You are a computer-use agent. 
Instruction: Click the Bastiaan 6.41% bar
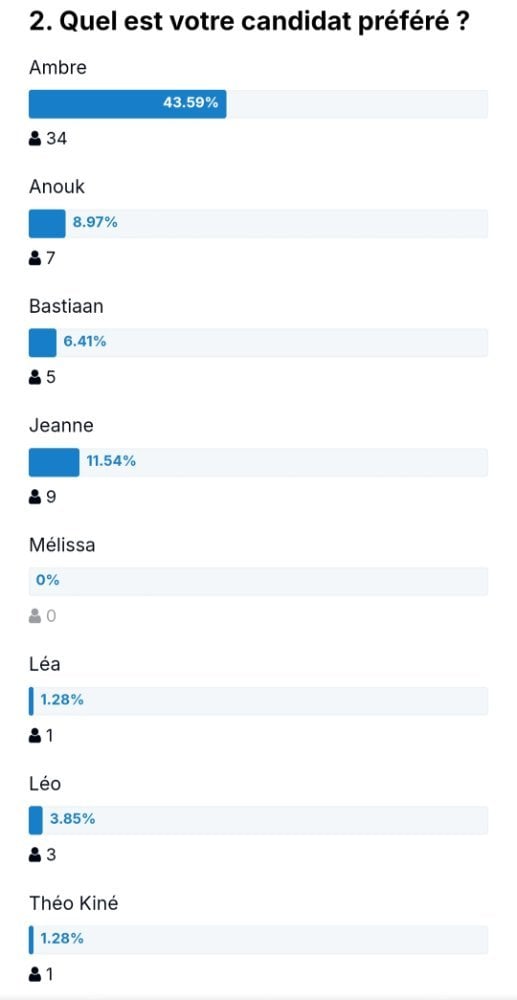[258, 342]
